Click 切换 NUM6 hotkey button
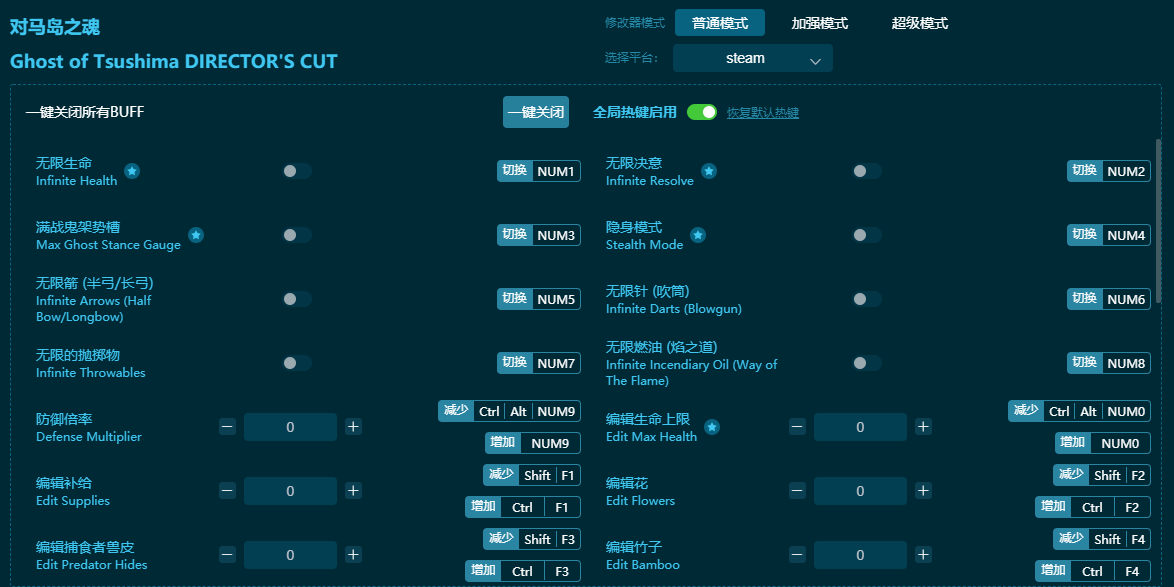This screenshot has width=1174, height=587. 1108,299
